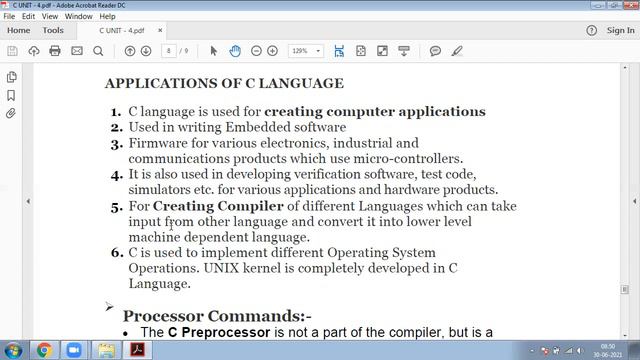Click the system clock in taskbar
Screen dimensions: 640x360
tap(608, 351)
